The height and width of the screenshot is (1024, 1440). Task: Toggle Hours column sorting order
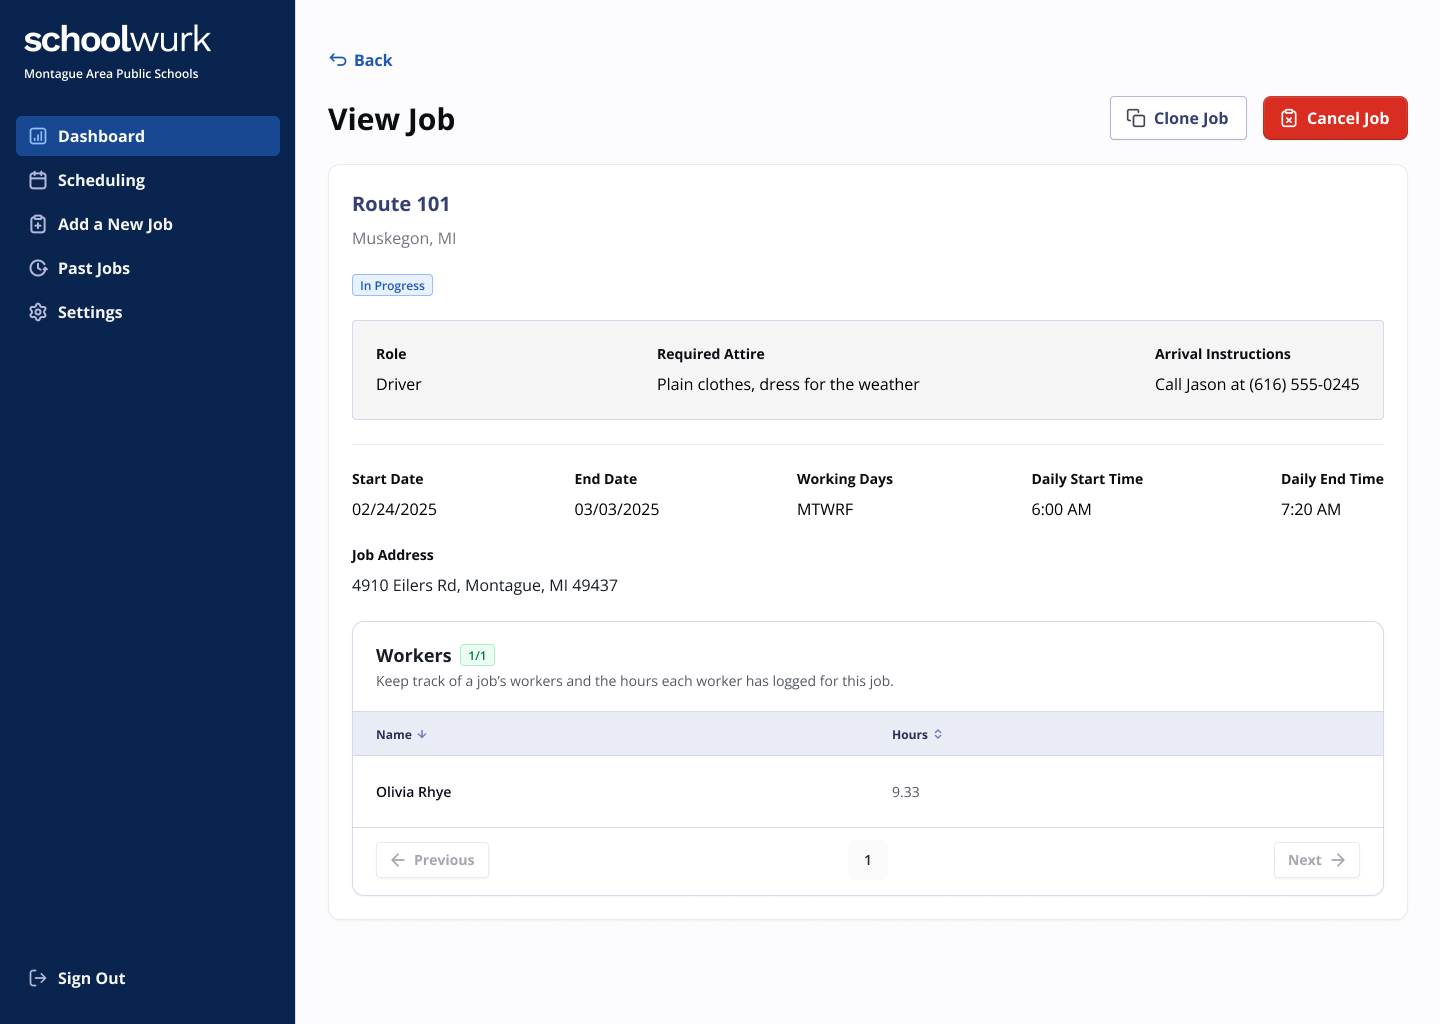(x=938, y=733)
